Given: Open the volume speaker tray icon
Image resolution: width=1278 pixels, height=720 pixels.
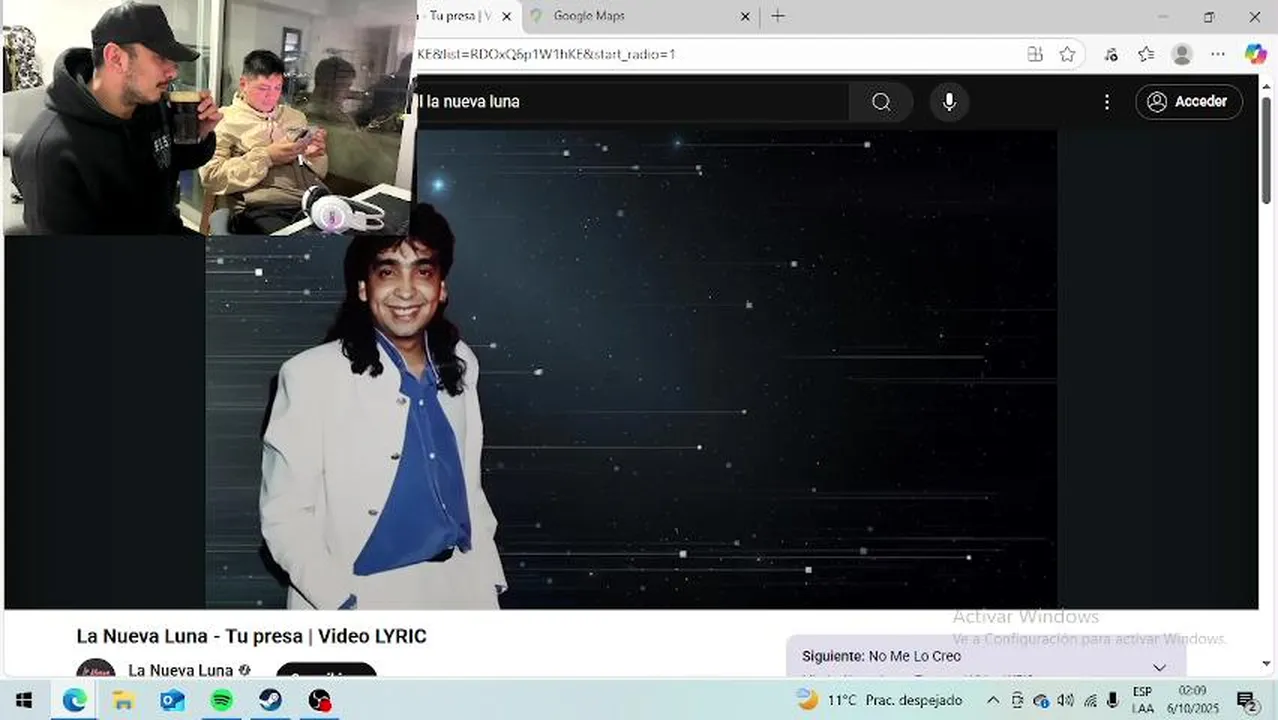Looking at the screenshot, I should tap(1065, 700).
